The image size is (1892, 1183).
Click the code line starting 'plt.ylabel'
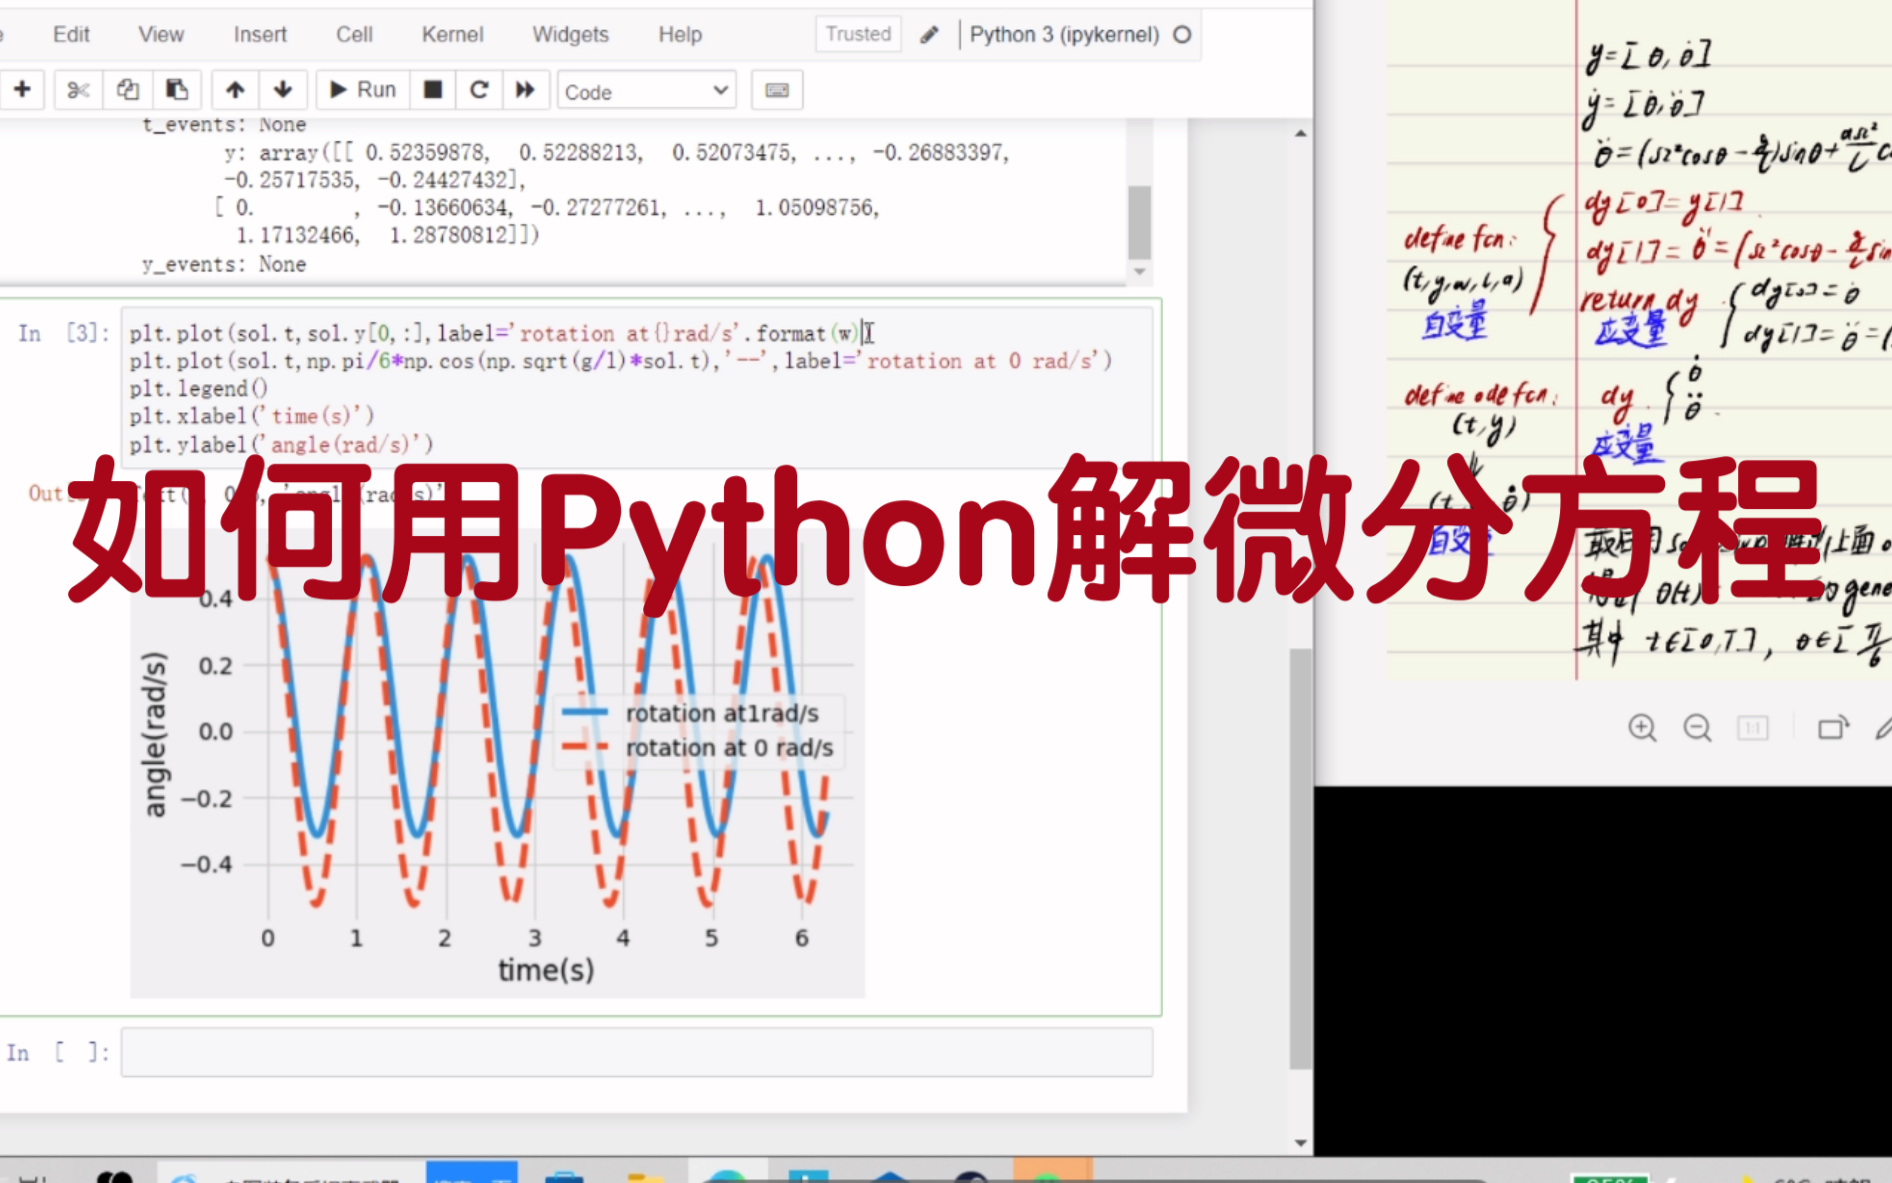pos(281,444)
